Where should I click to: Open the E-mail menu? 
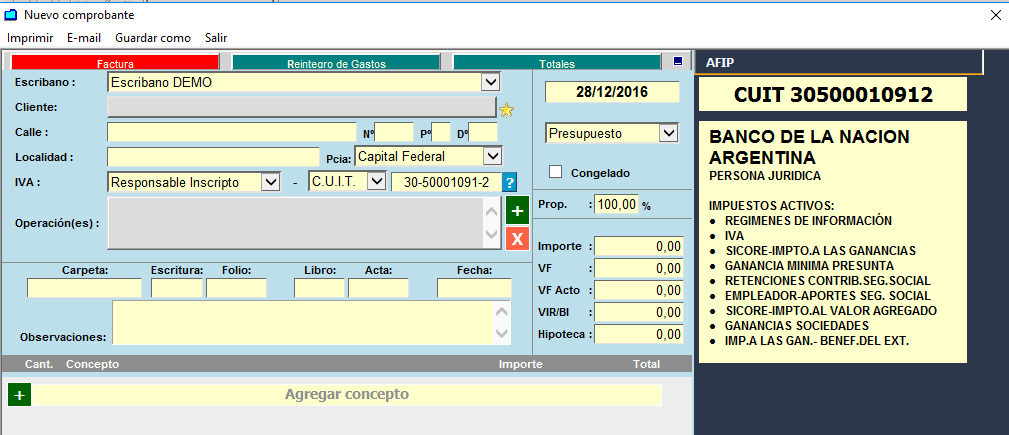click(x=84, y=38)
